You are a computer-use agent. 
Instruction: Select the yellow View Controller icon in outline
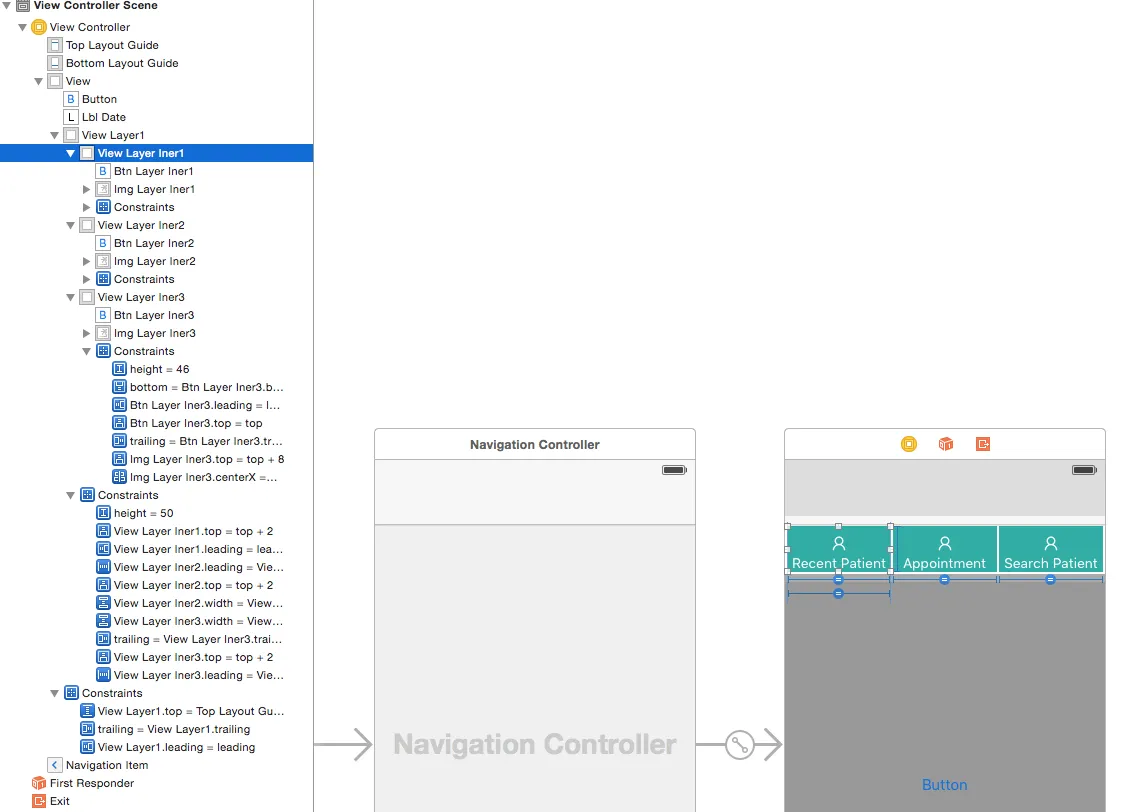(x=39, y=28)
